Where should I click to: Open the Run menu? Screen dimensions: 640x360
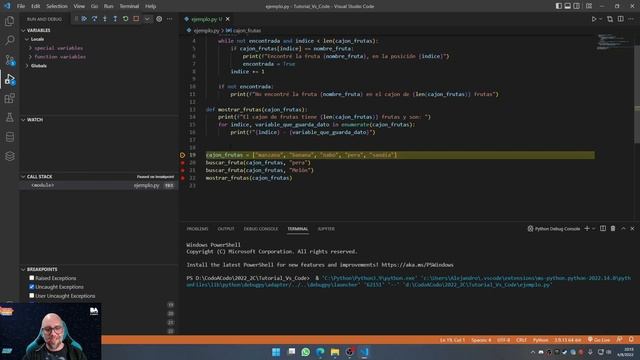(109, 6)
